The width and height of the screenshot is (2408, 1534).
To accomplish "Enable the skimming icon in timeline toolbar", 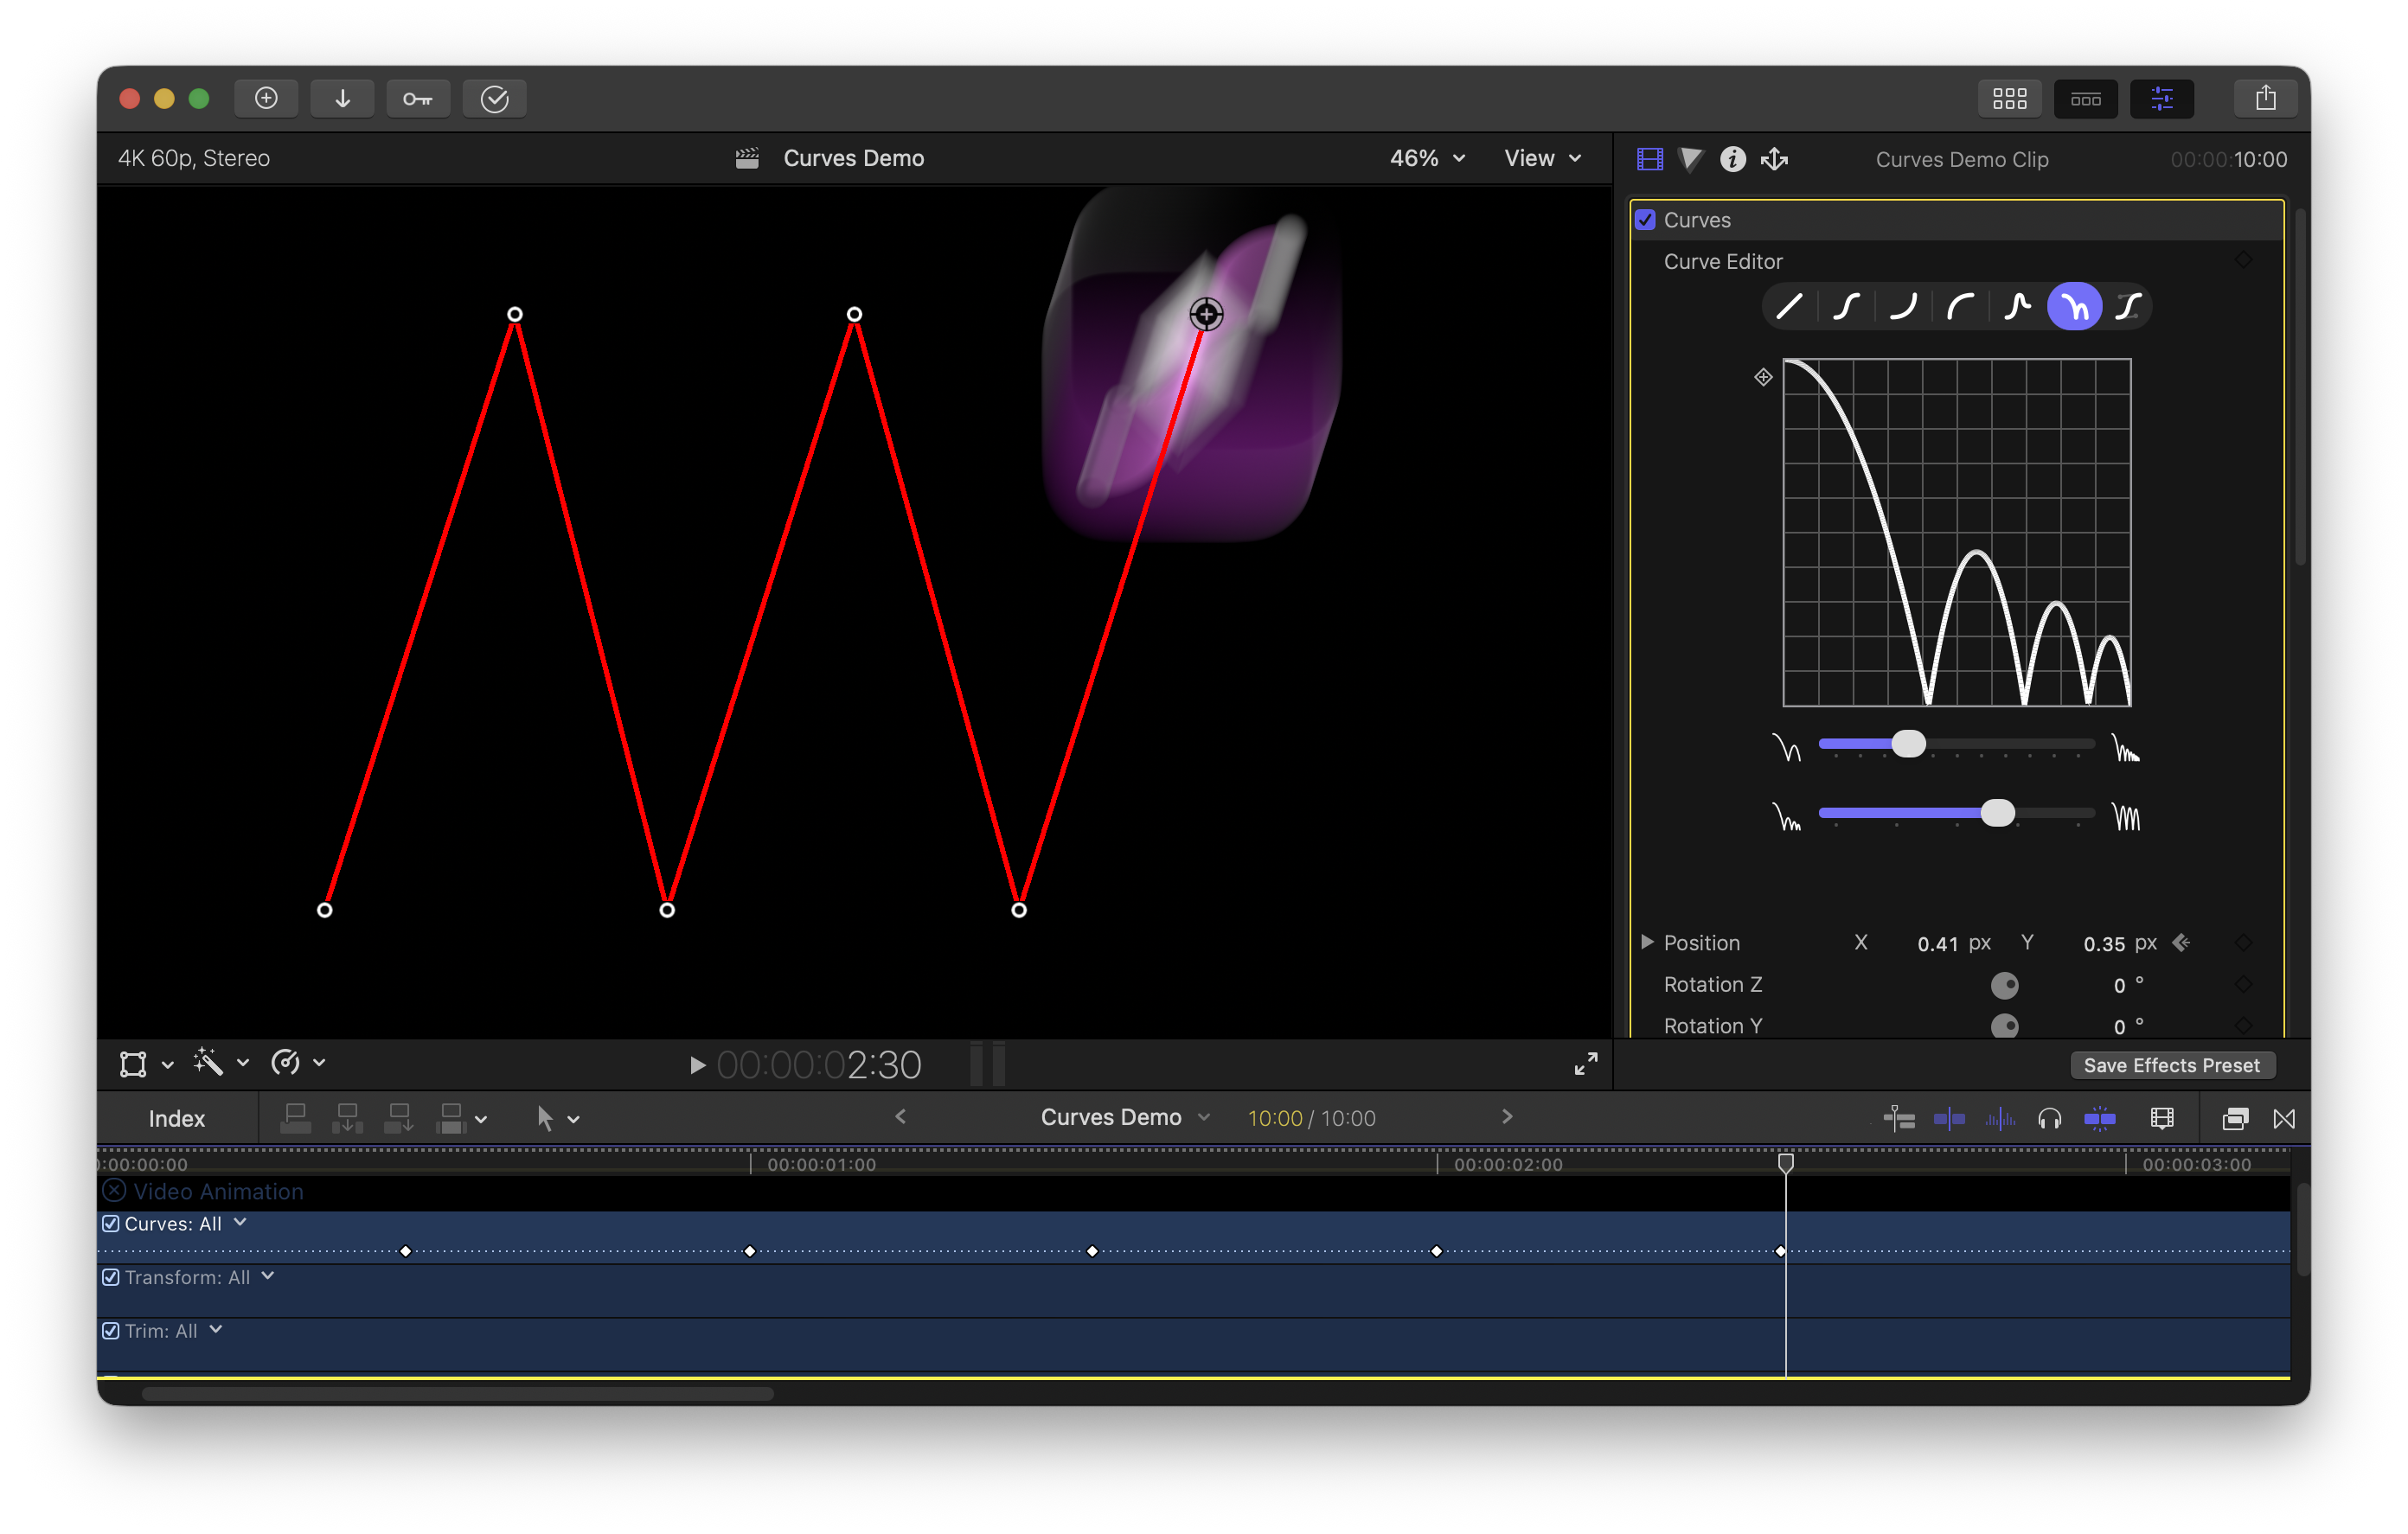I will (x=1949, y=1118).
